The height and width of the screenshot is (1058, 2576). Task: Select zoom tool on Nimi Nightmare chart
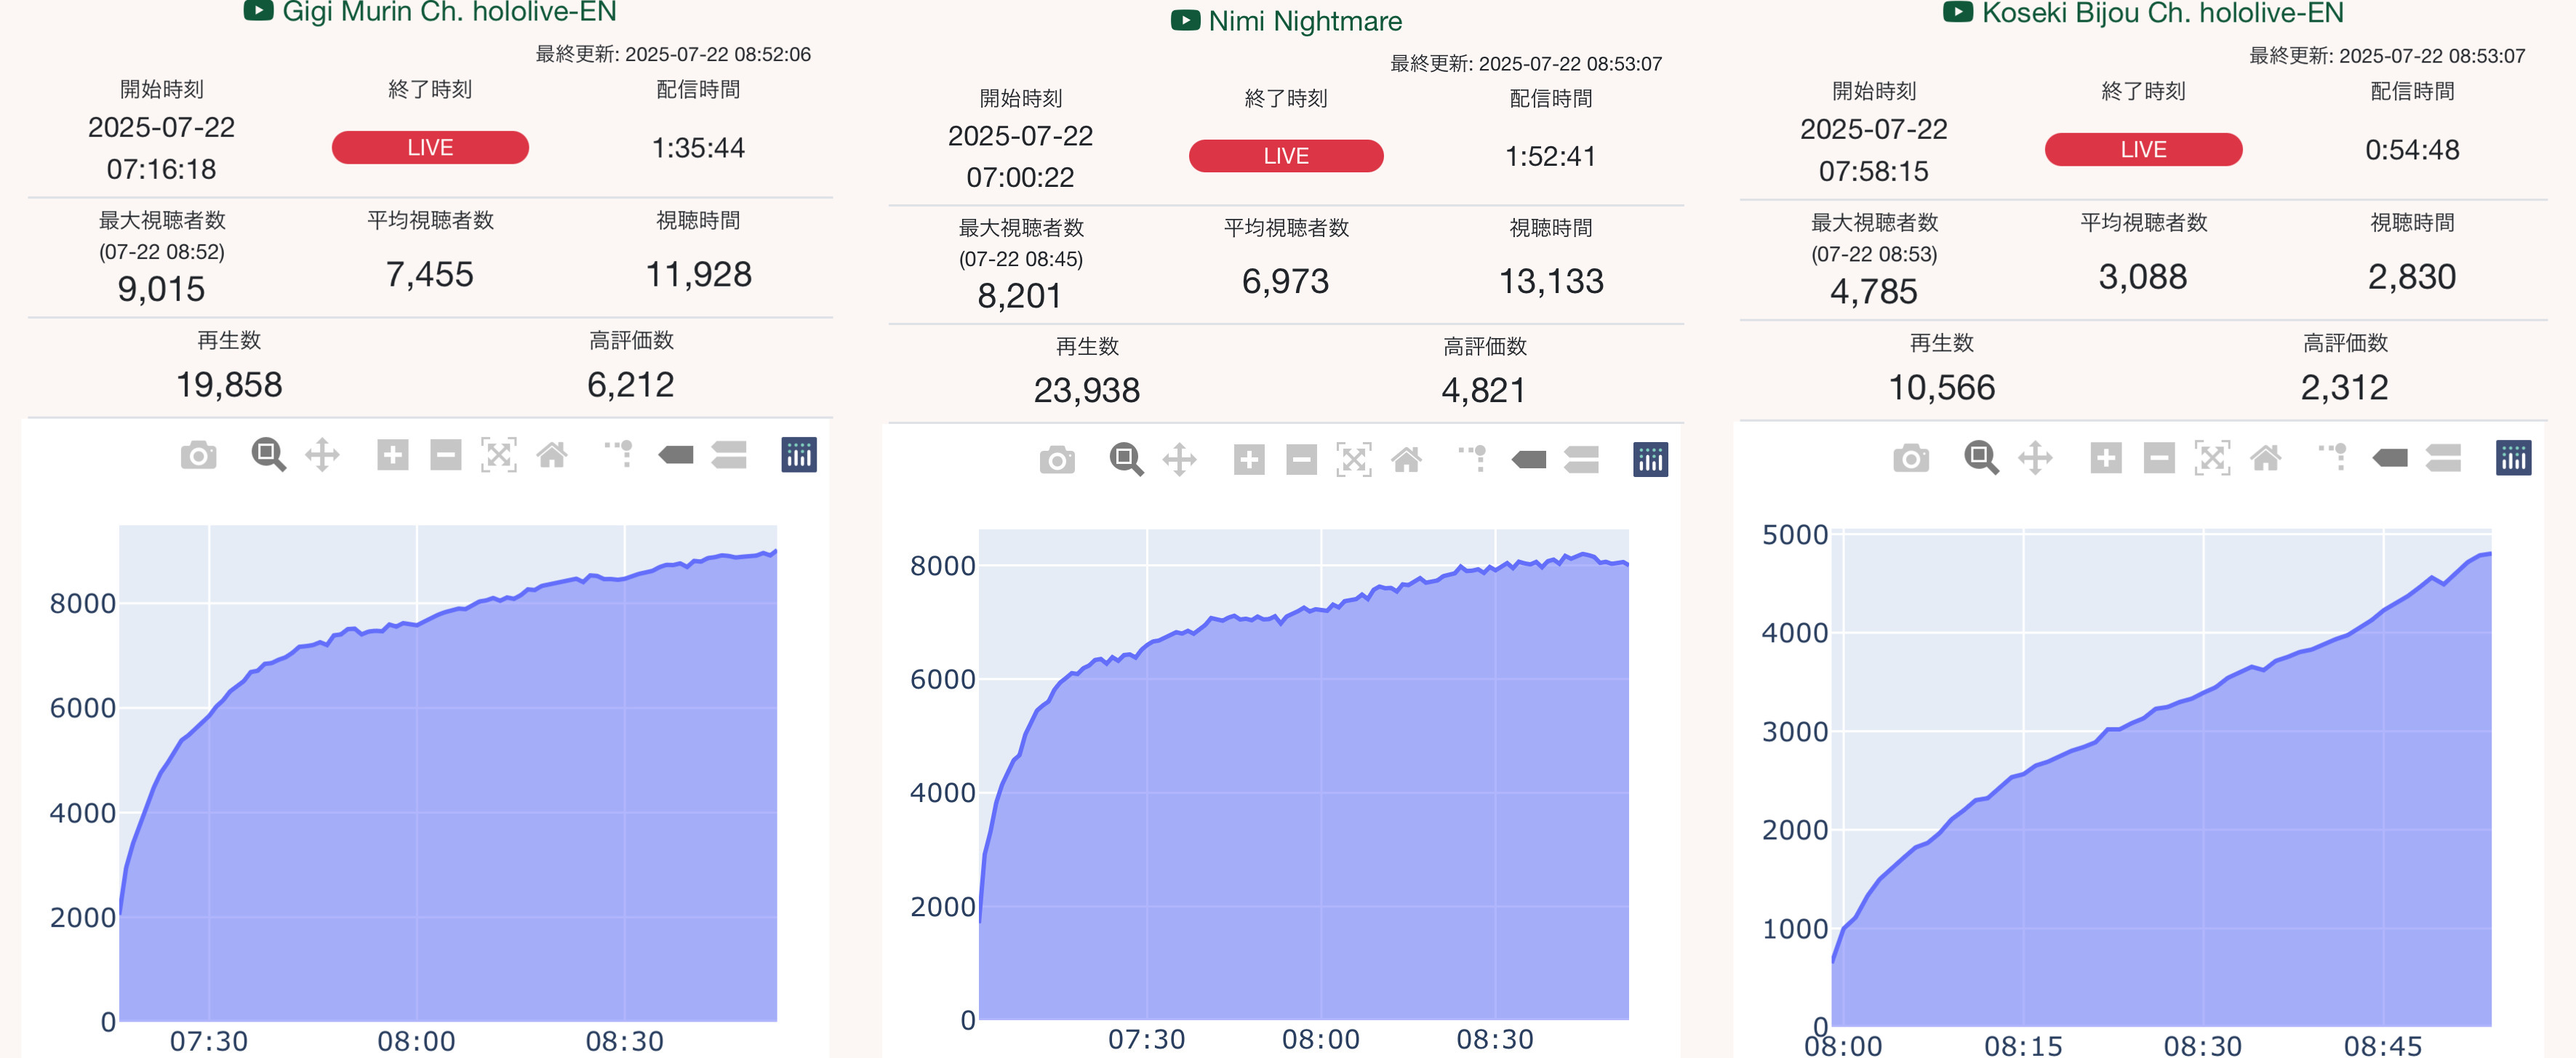point(1126,460)
